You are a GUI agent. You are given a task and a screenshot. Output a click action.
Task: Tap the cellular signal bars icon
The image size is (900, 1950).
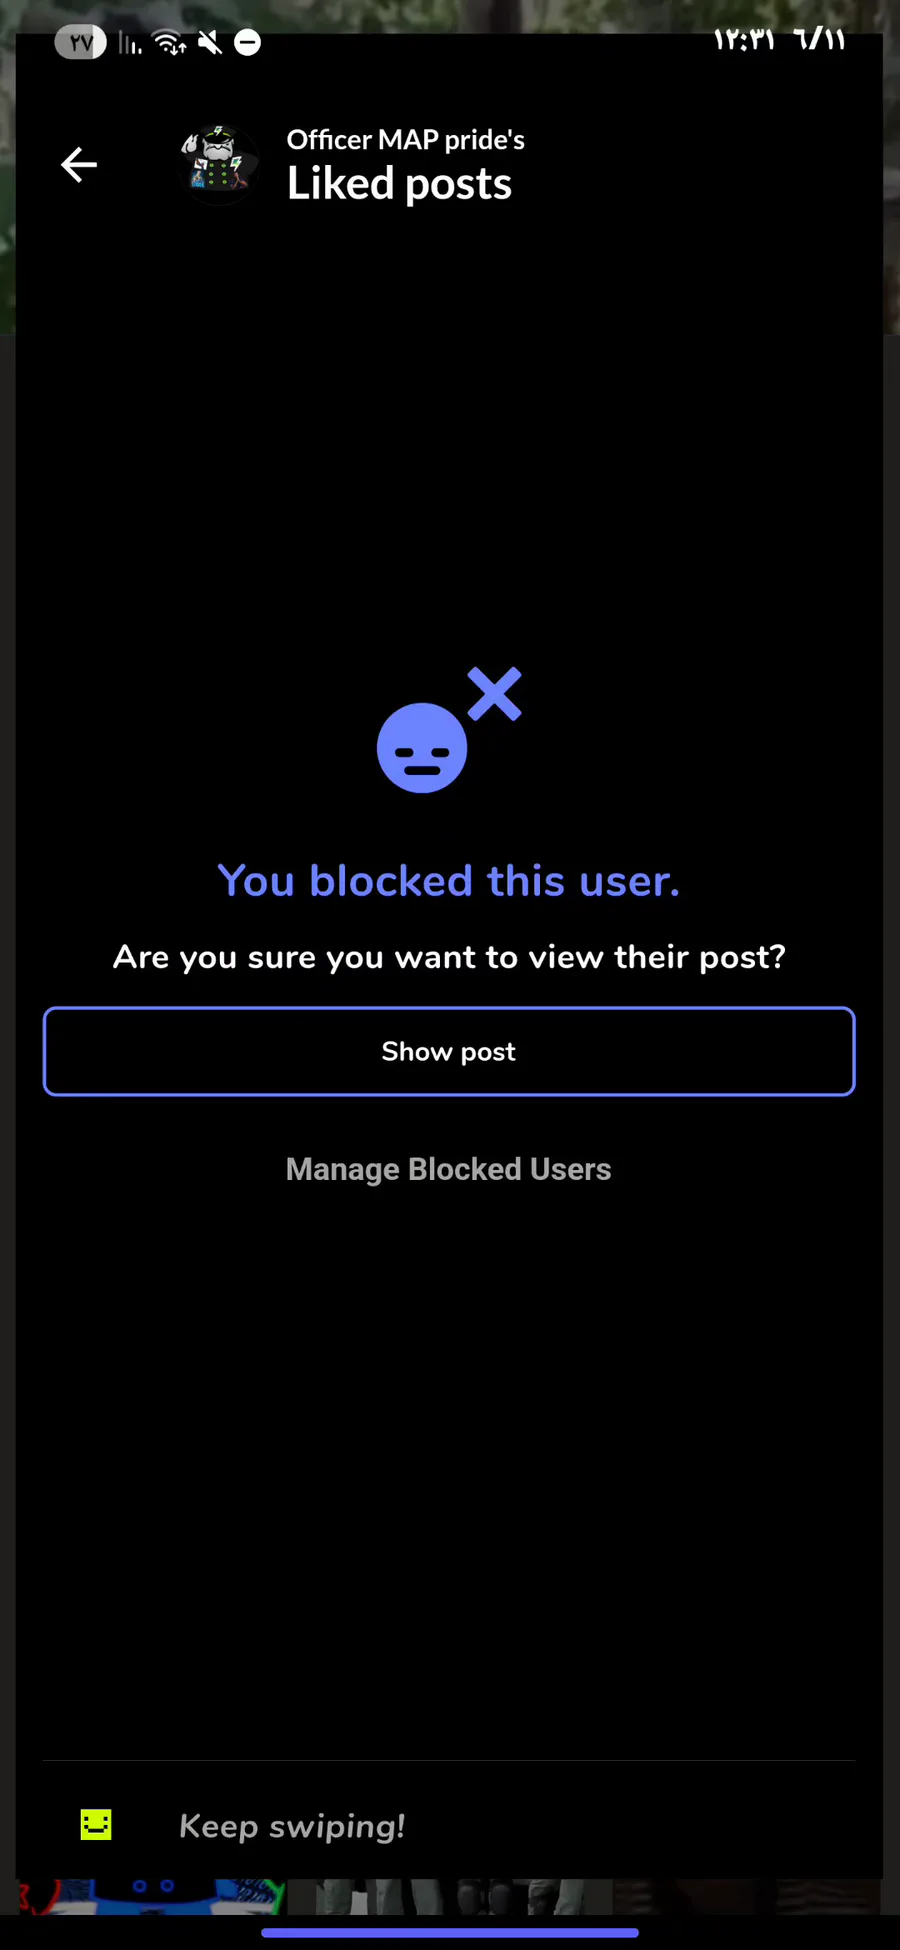[x=130, y=43]
